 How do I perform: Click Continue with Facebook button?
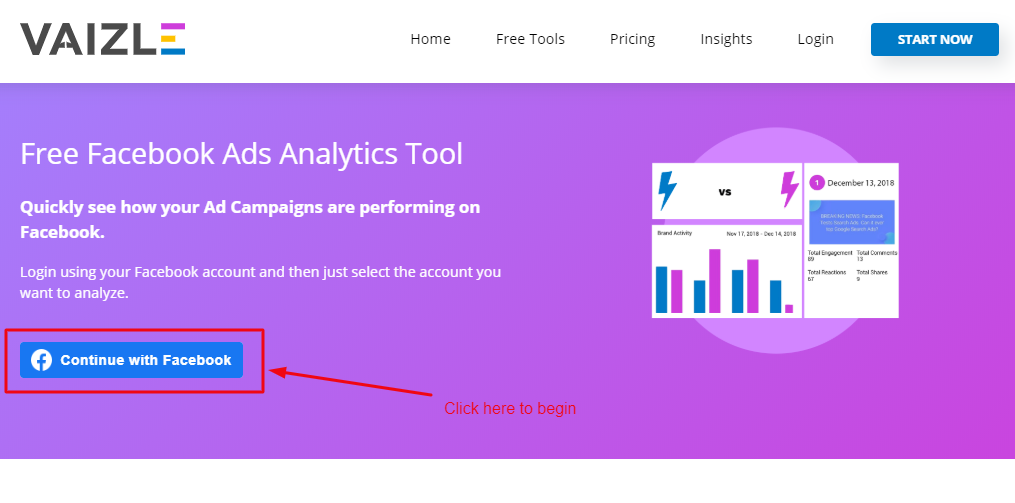pos(131,360)
